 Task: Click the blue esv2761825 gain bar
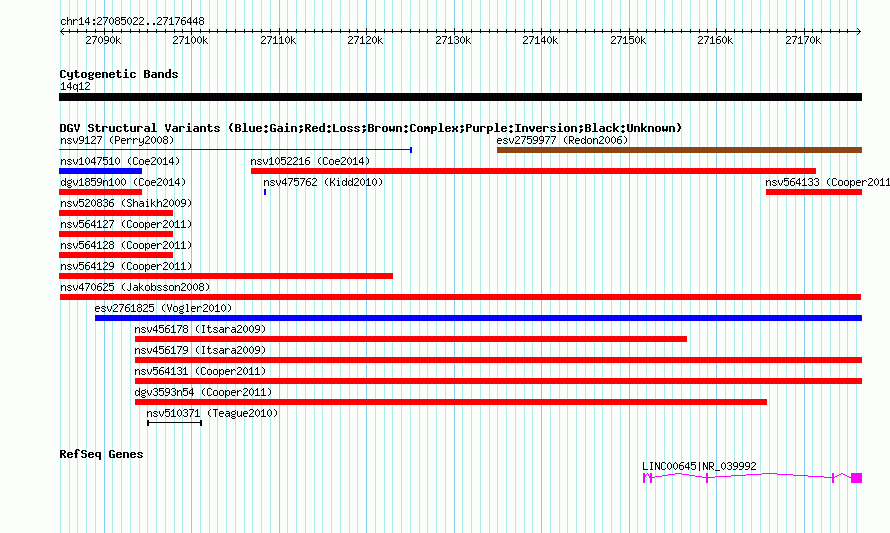point(478,318)
